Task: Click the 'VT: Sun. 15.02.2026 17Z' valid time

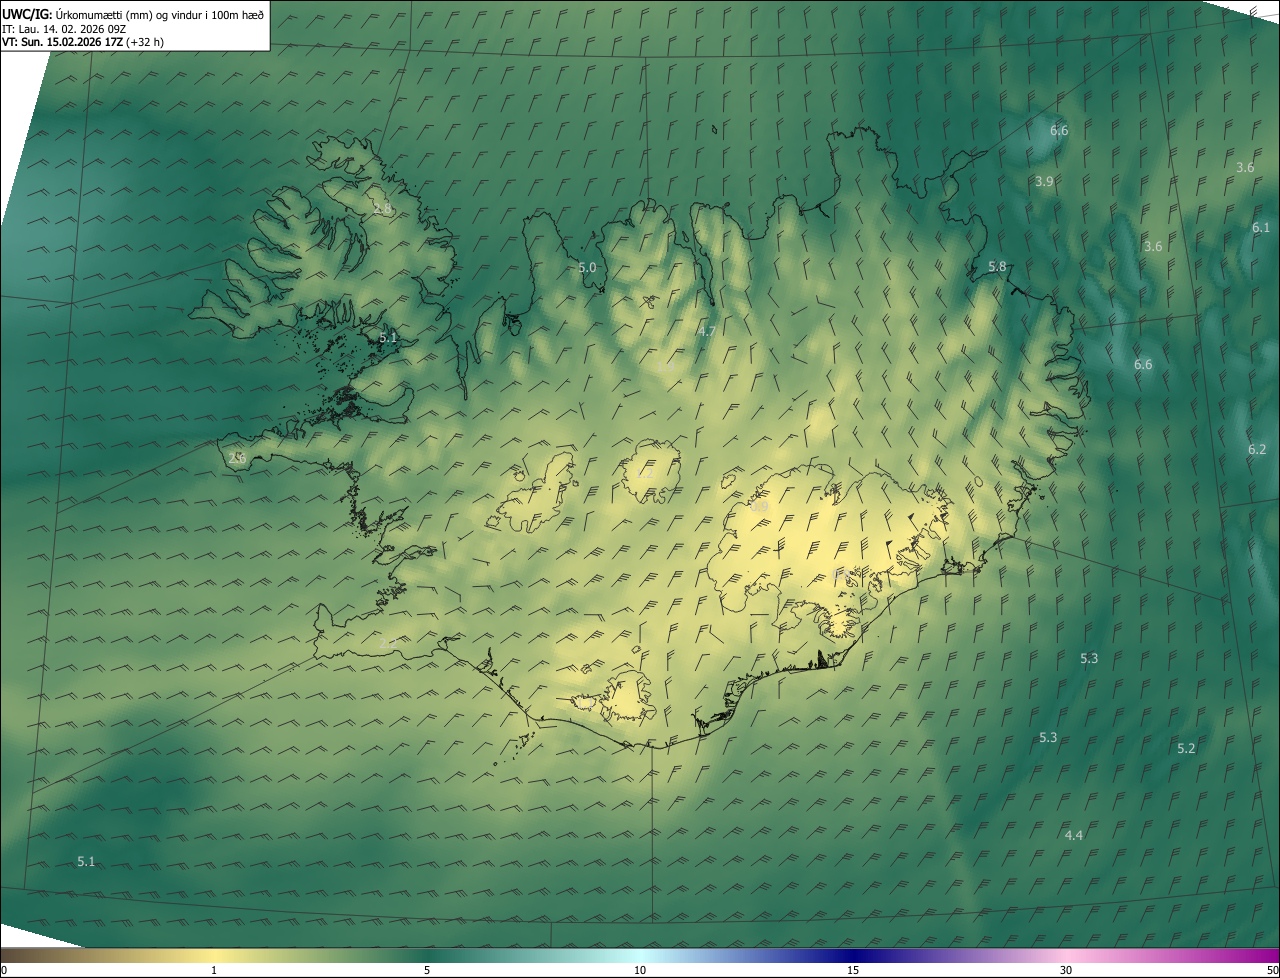Action: point(62,43)
